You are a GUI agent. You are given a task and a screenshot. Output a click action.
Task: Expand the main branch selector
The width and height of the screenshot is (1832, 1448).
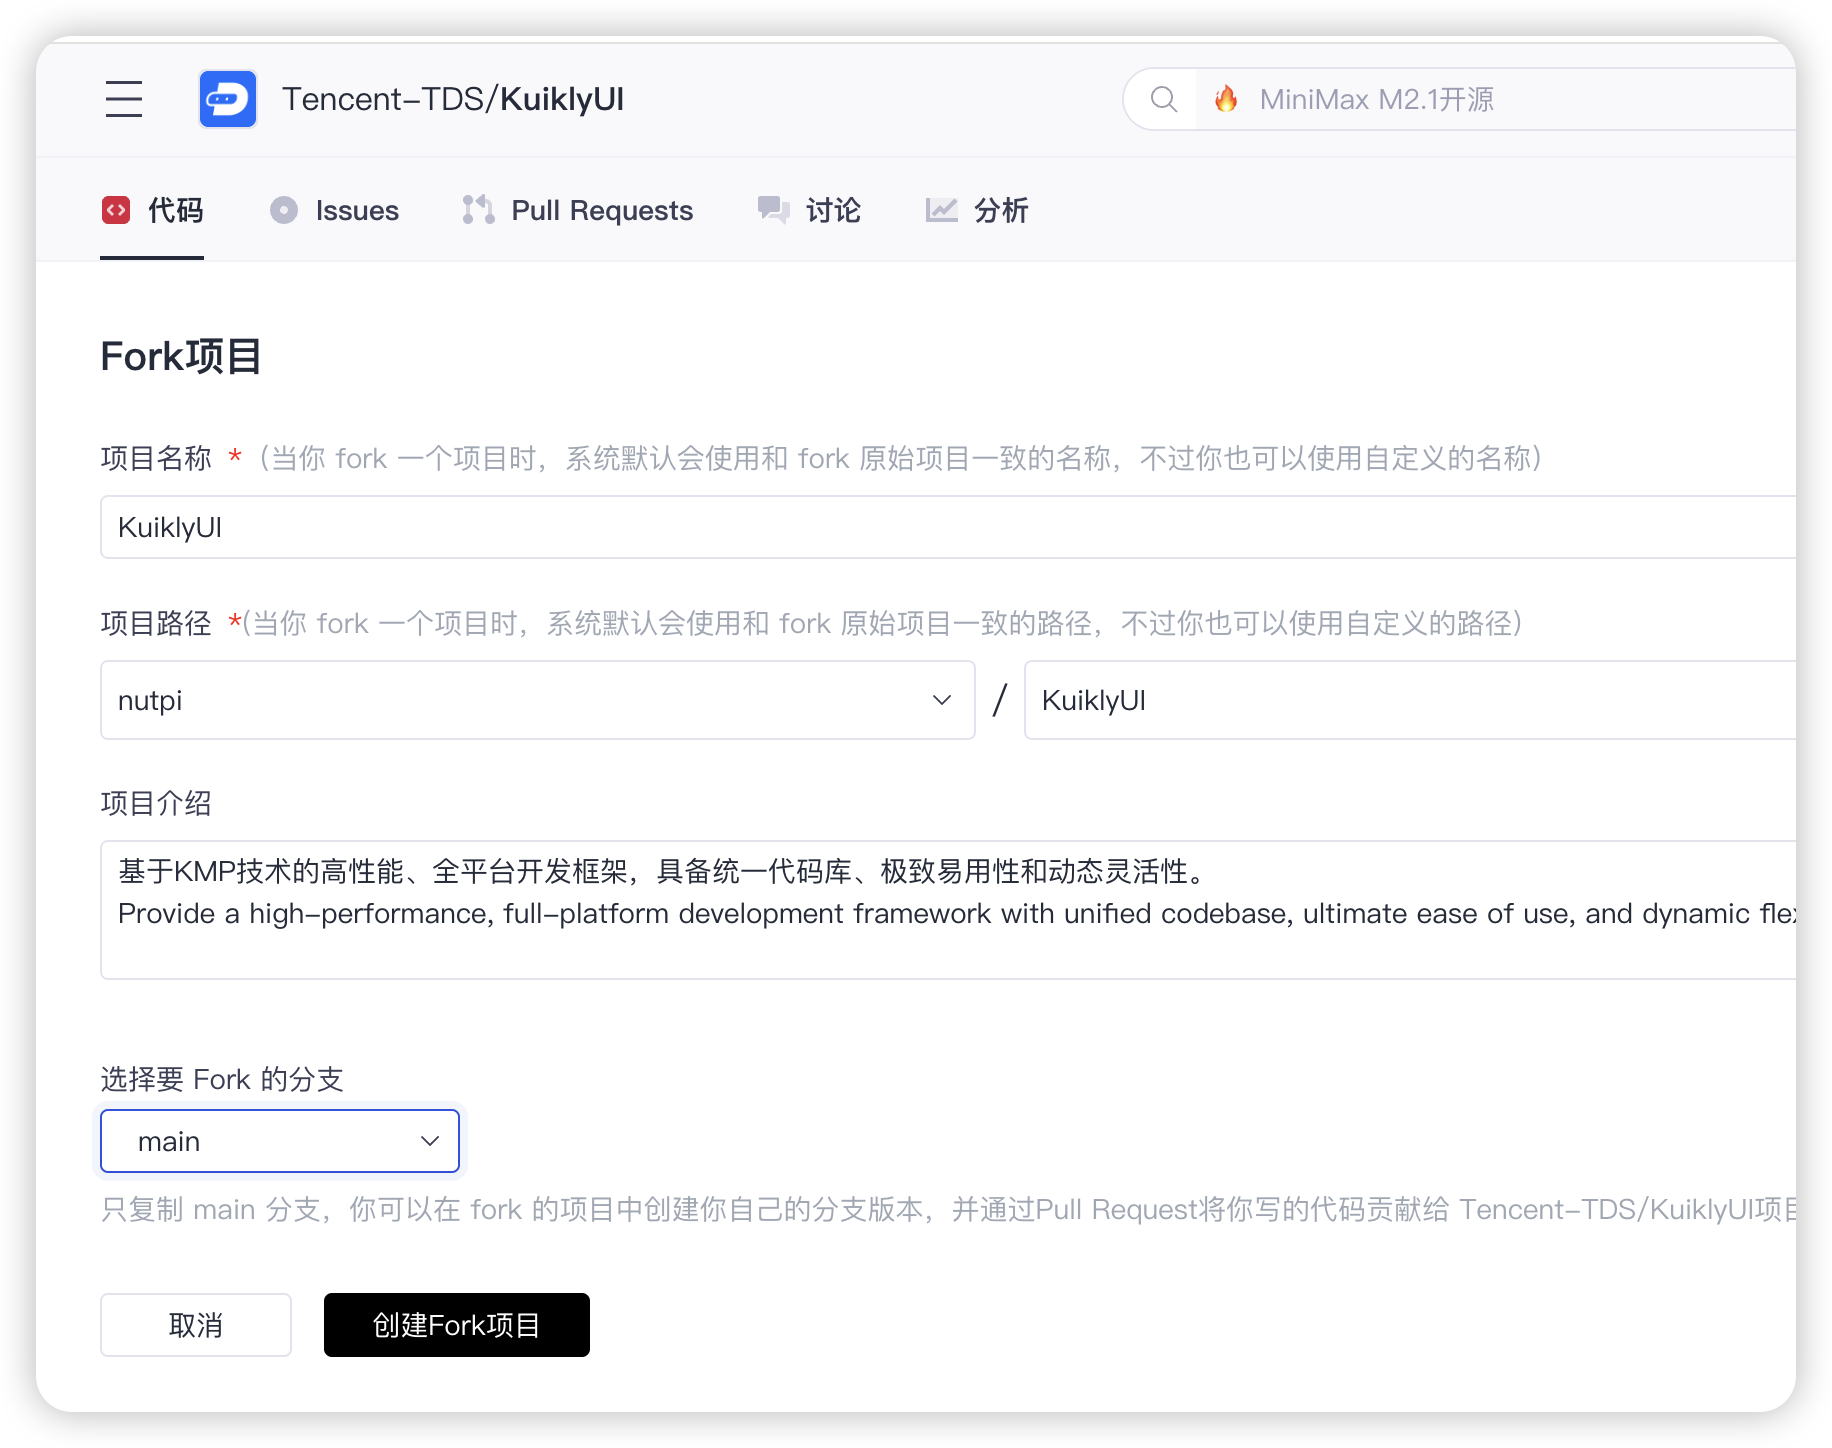279,1140
